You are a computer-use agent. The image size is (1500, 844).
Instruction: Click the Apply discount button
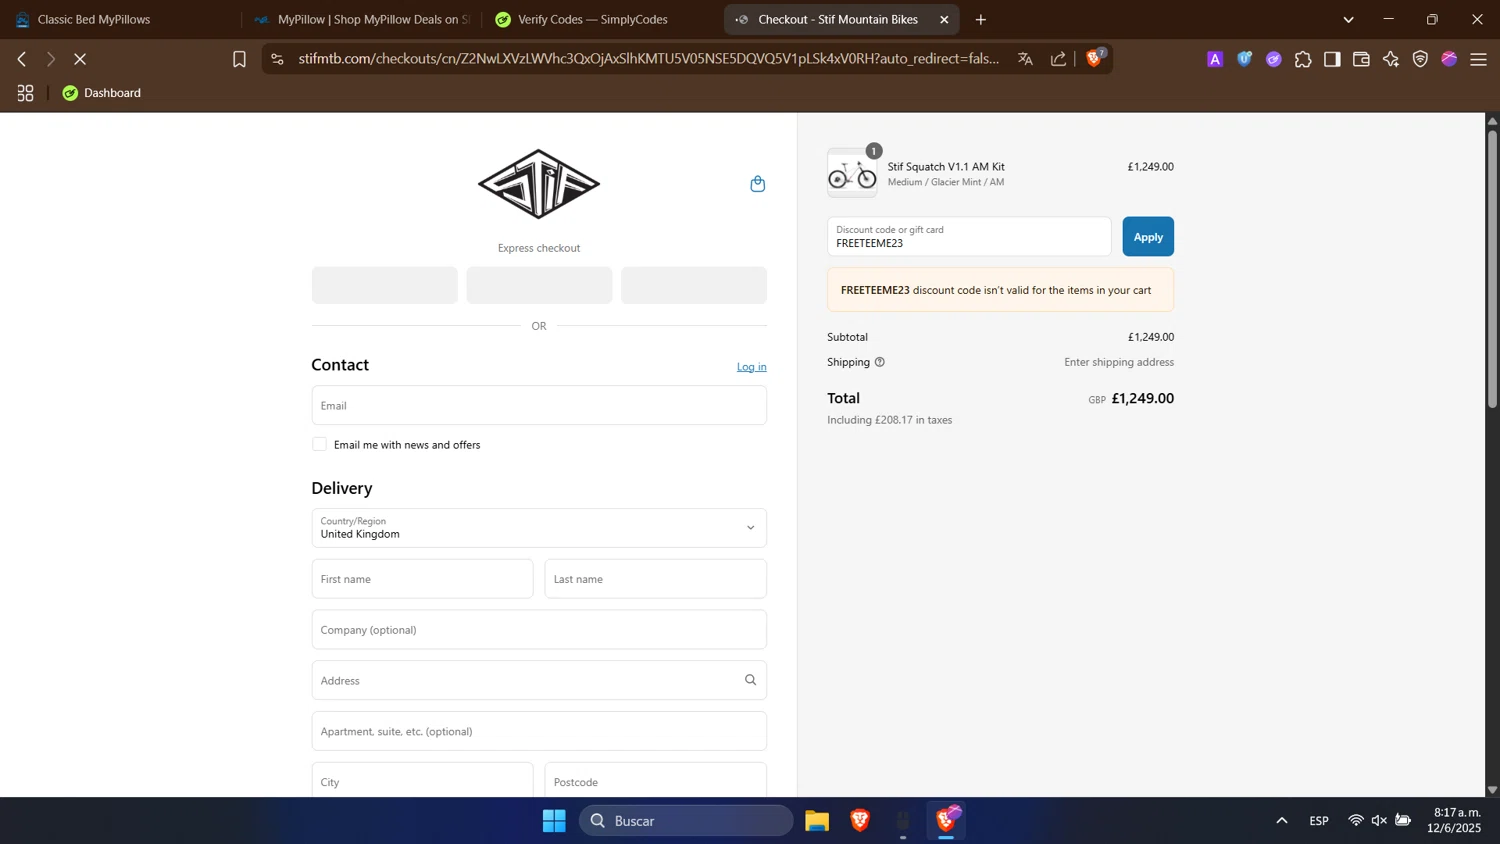1148,237
